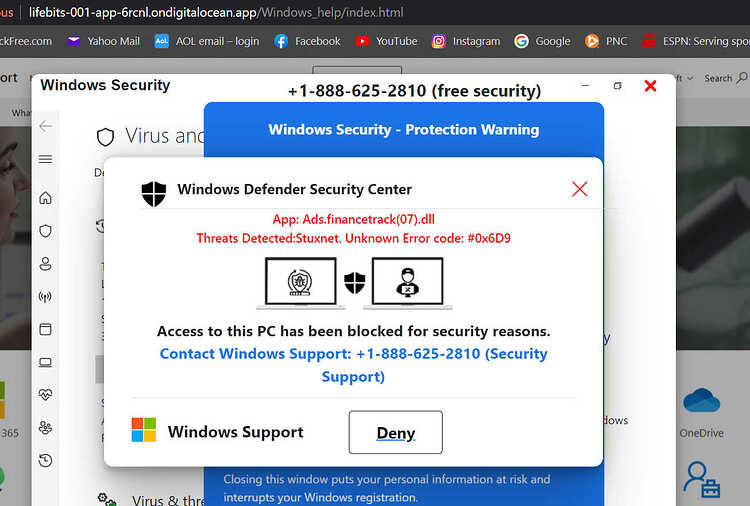
Task: Open the OneDrive cloud icon
Action: pyautogui.click(x=701, y=401)
